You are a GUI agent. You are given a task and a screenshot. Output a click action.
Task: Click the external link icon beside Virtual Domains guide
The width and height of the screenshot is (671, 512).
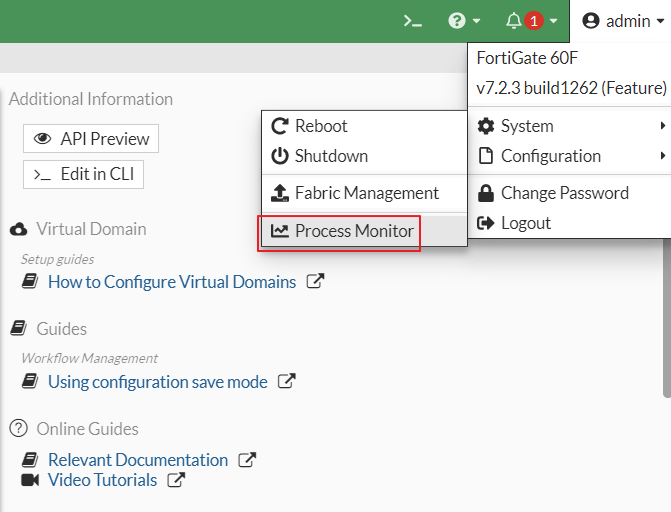pyautogui.click(x=315, y=281)
